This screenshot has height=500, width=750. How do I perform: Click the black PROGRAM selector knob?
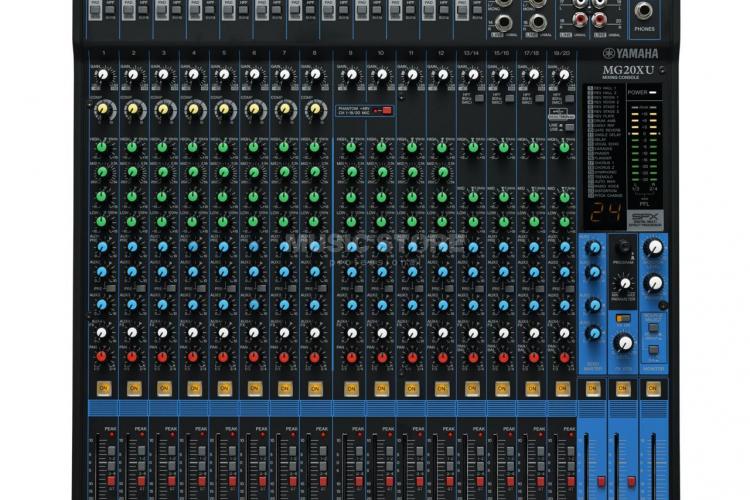[623, 246]
